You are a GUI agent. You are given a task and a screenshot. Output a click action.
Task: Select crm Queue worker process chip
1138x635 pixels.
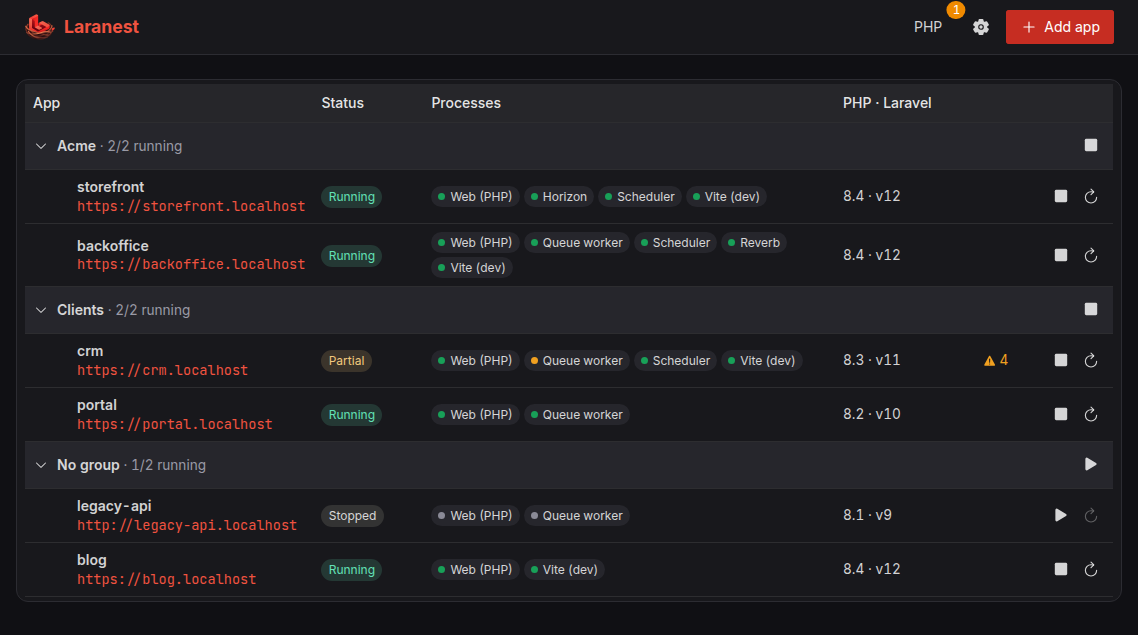577,361
